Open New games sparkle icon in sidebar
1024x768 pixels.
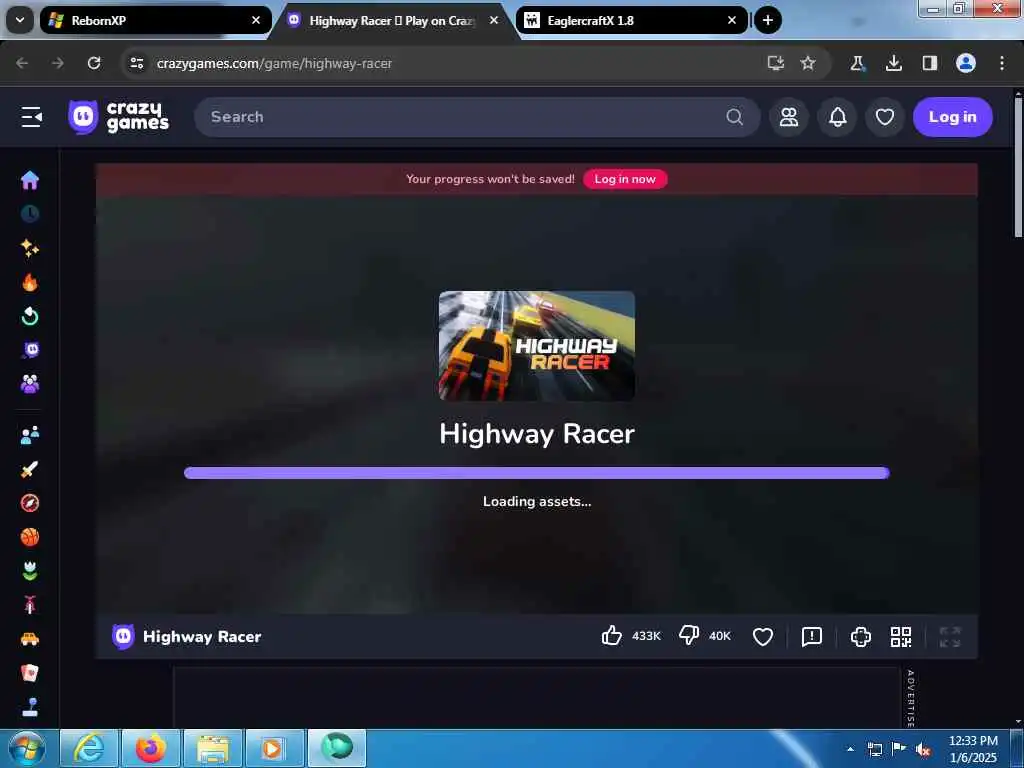29,248
